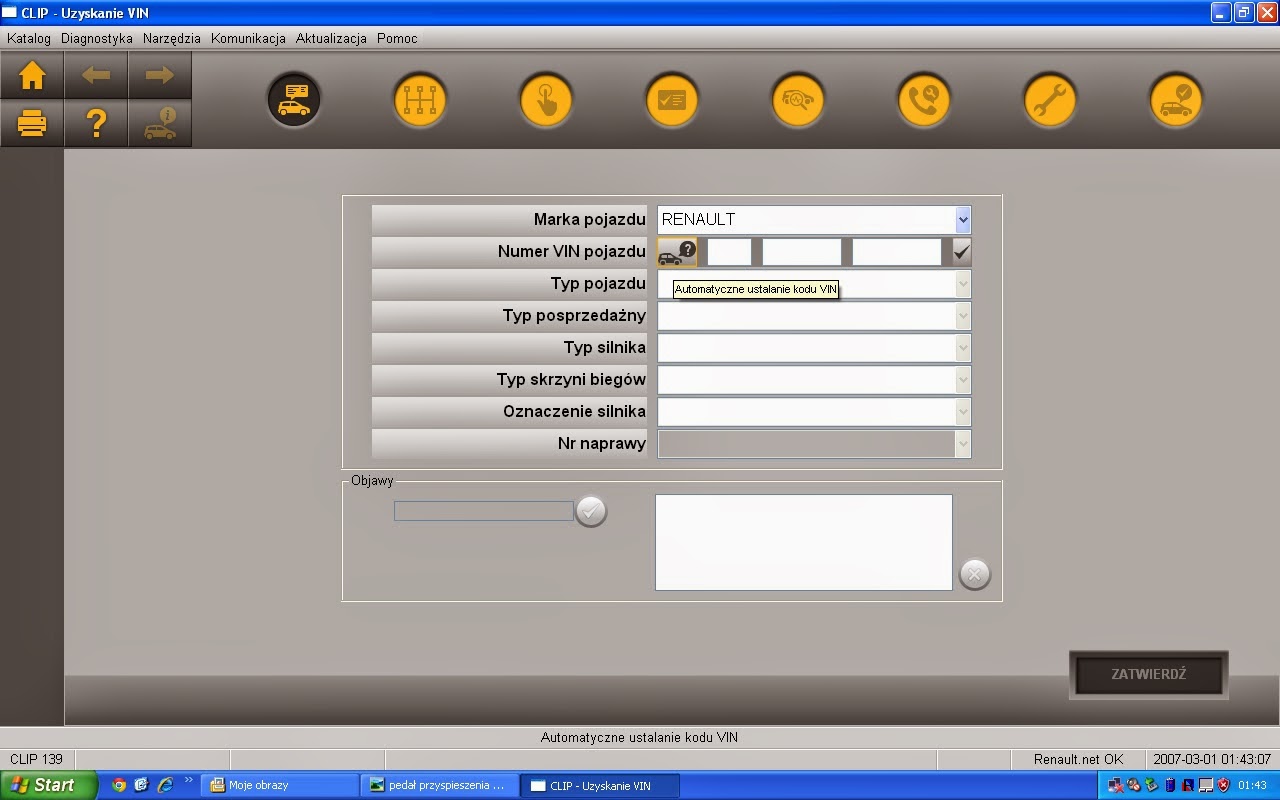Click the second VIN input field
The width and height of the screenshot is (1280, 800).
802,252
